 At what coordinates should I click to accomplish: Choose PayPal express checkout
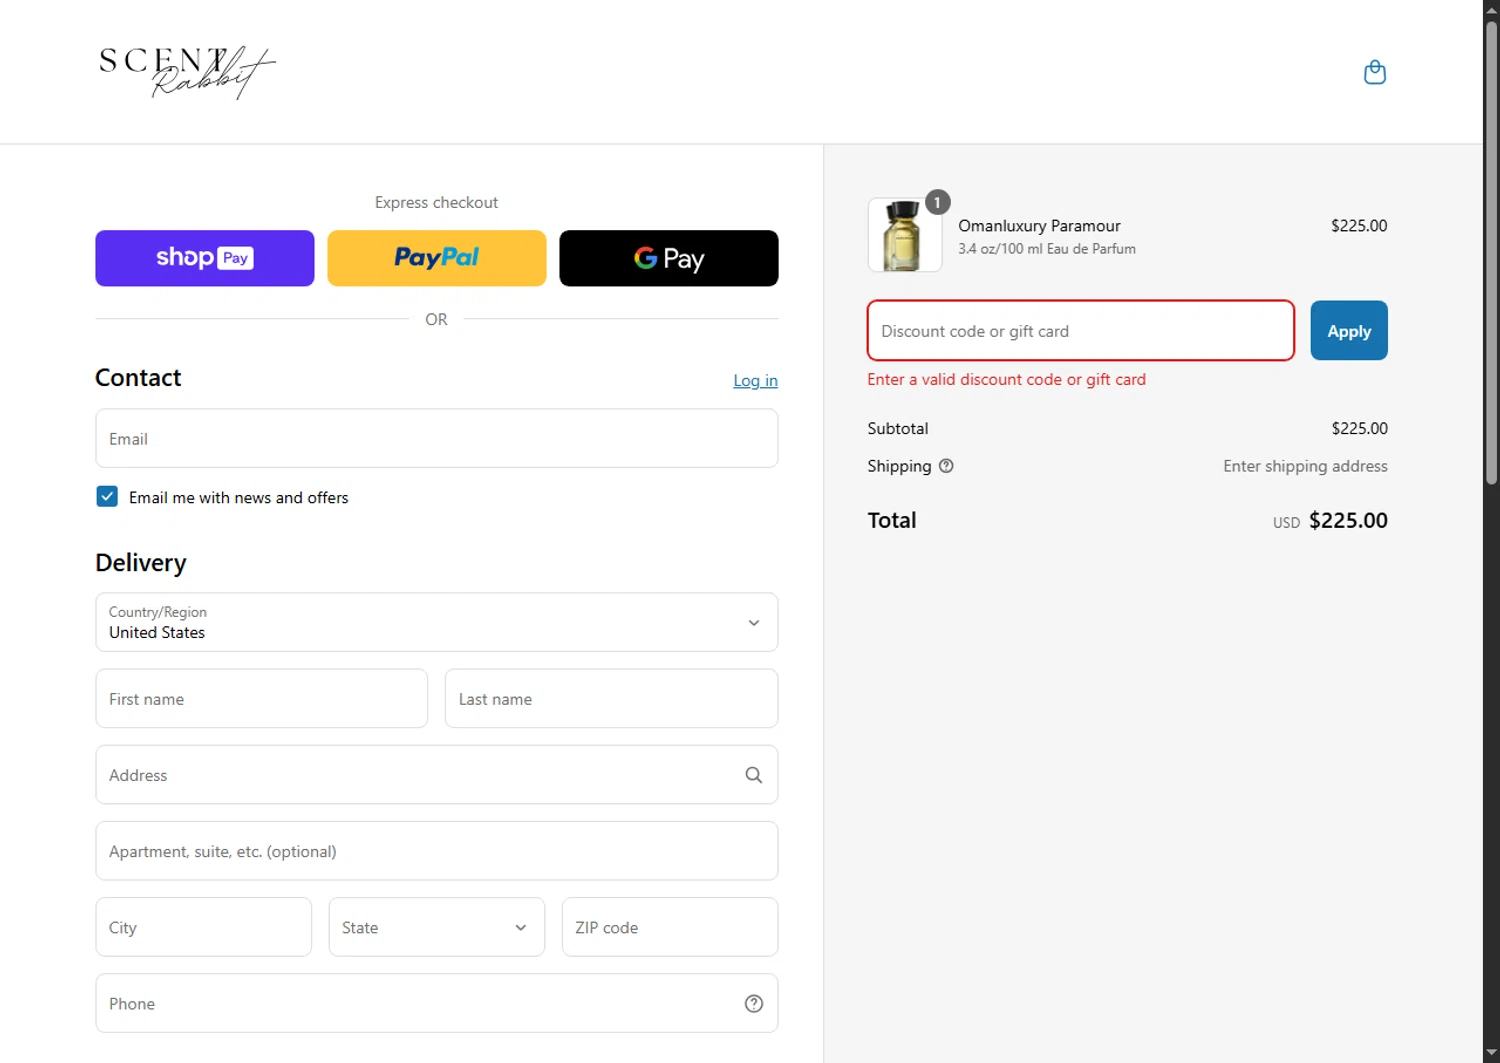tap(437, 258)
